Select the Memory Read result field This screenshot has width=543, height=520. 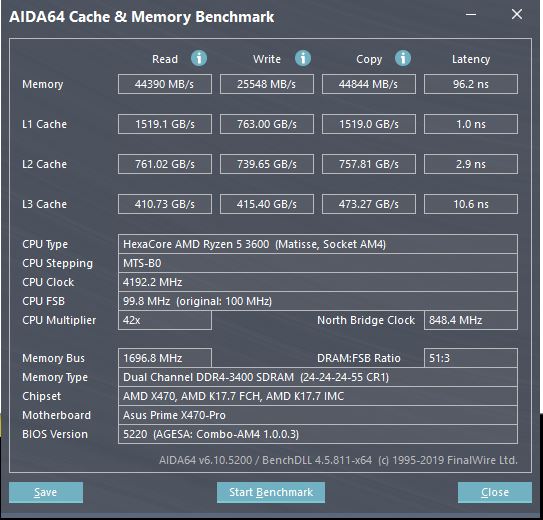(x=165, y=84)
